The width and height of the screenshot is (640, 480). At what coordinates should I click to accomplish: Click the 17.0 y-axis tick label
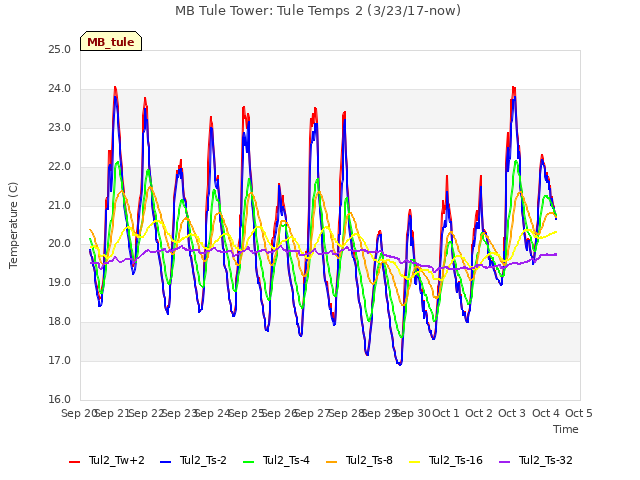pyautogui.click(x=60, y=360)
